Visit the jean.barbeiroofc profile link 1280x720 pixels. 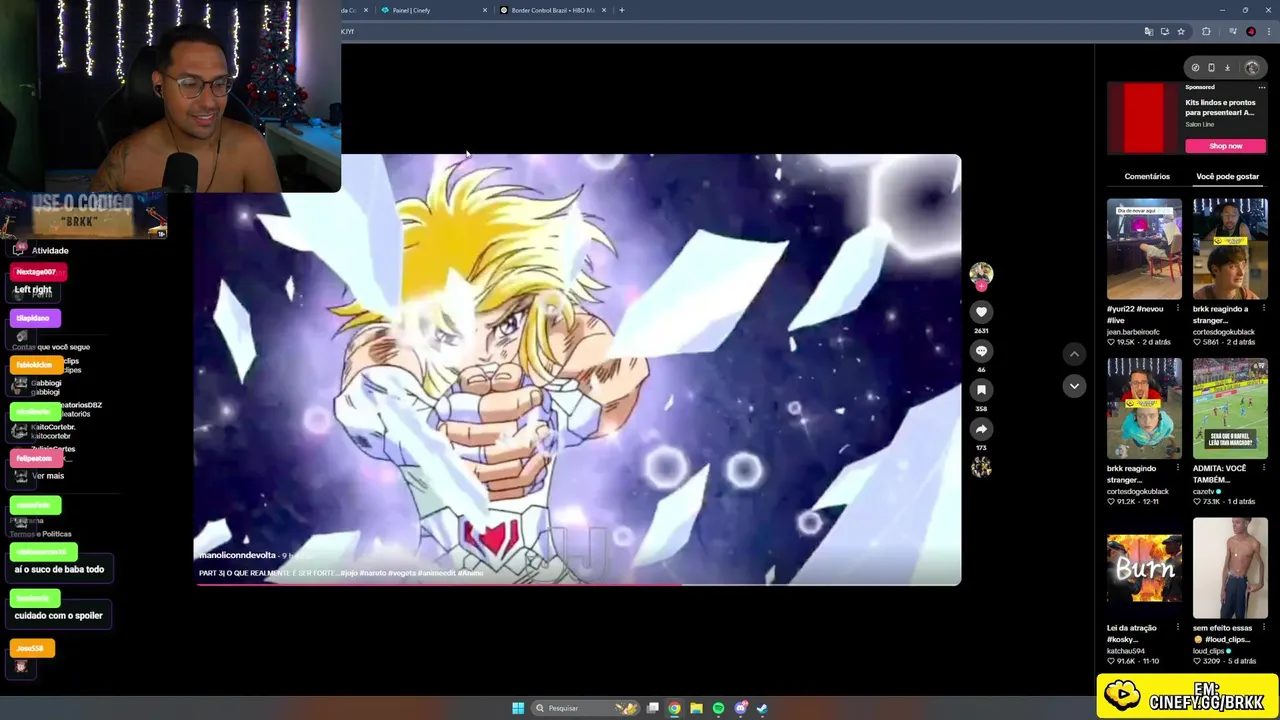tap(1133, 332)
